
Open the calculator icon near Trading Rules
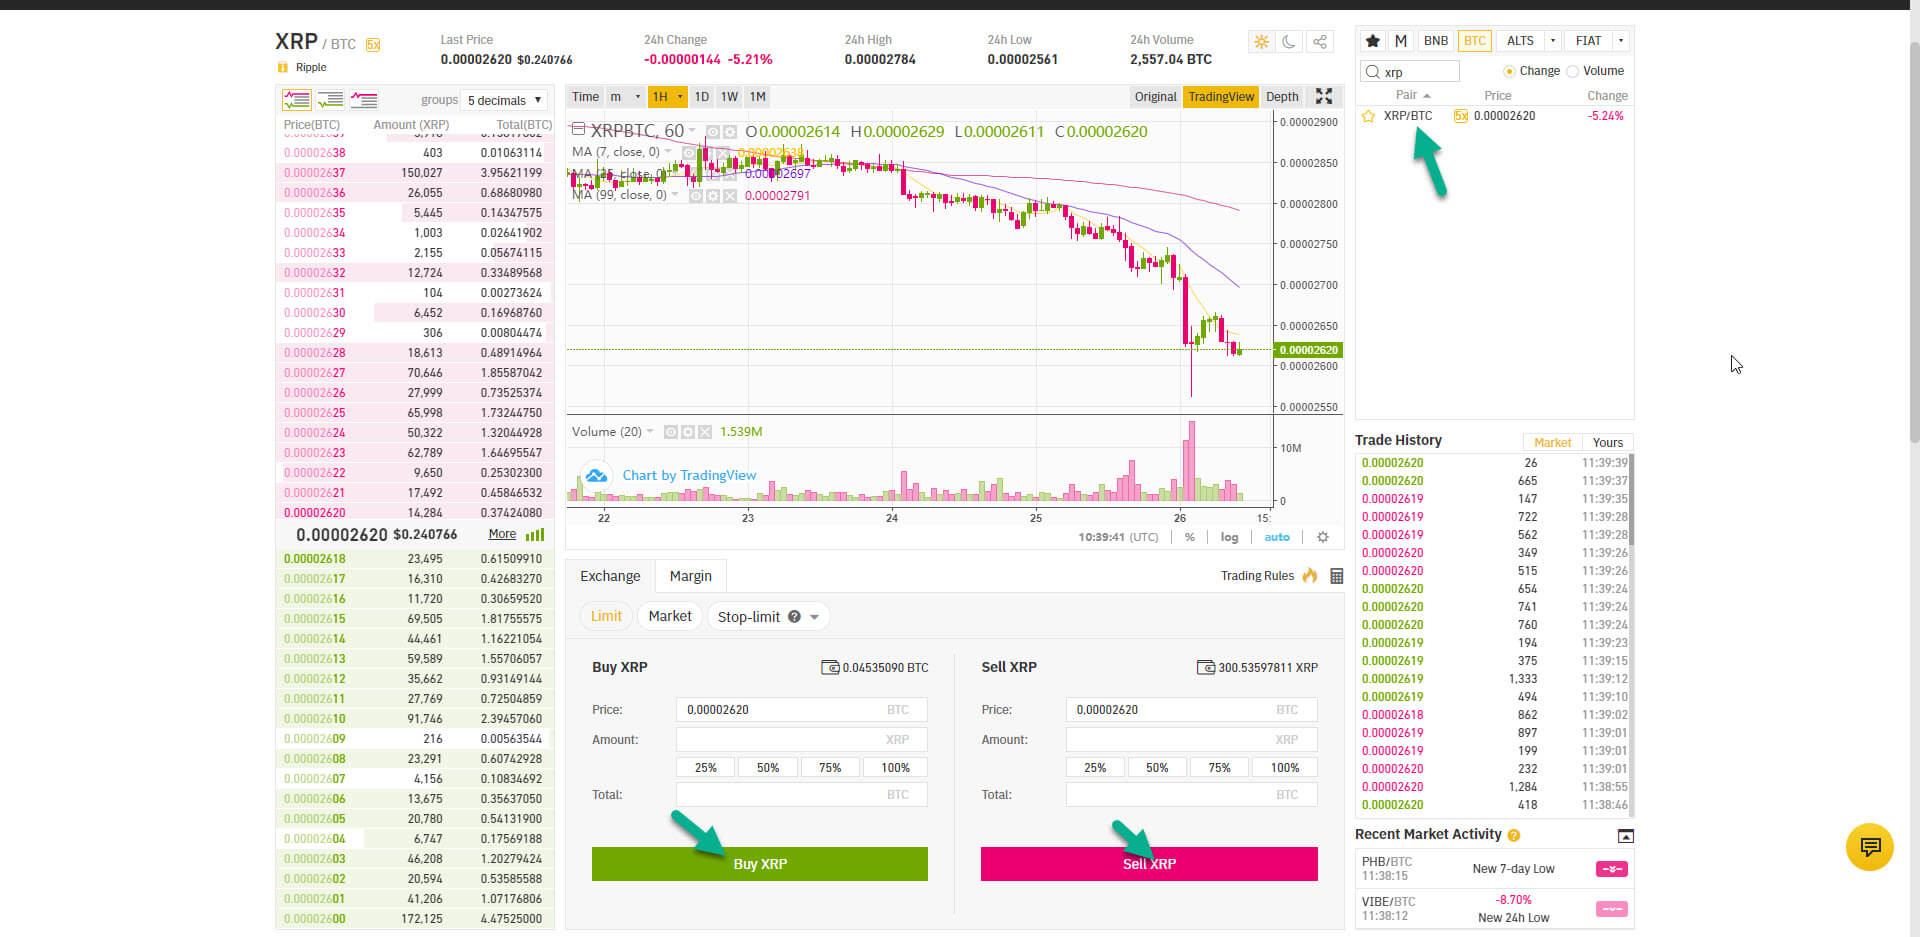click(x=1337, y=576)
